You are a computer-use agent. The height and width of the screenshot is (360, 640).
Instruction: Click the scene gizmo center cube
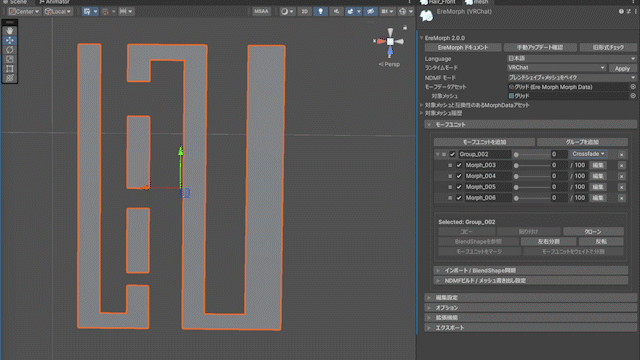coord(390,41)
